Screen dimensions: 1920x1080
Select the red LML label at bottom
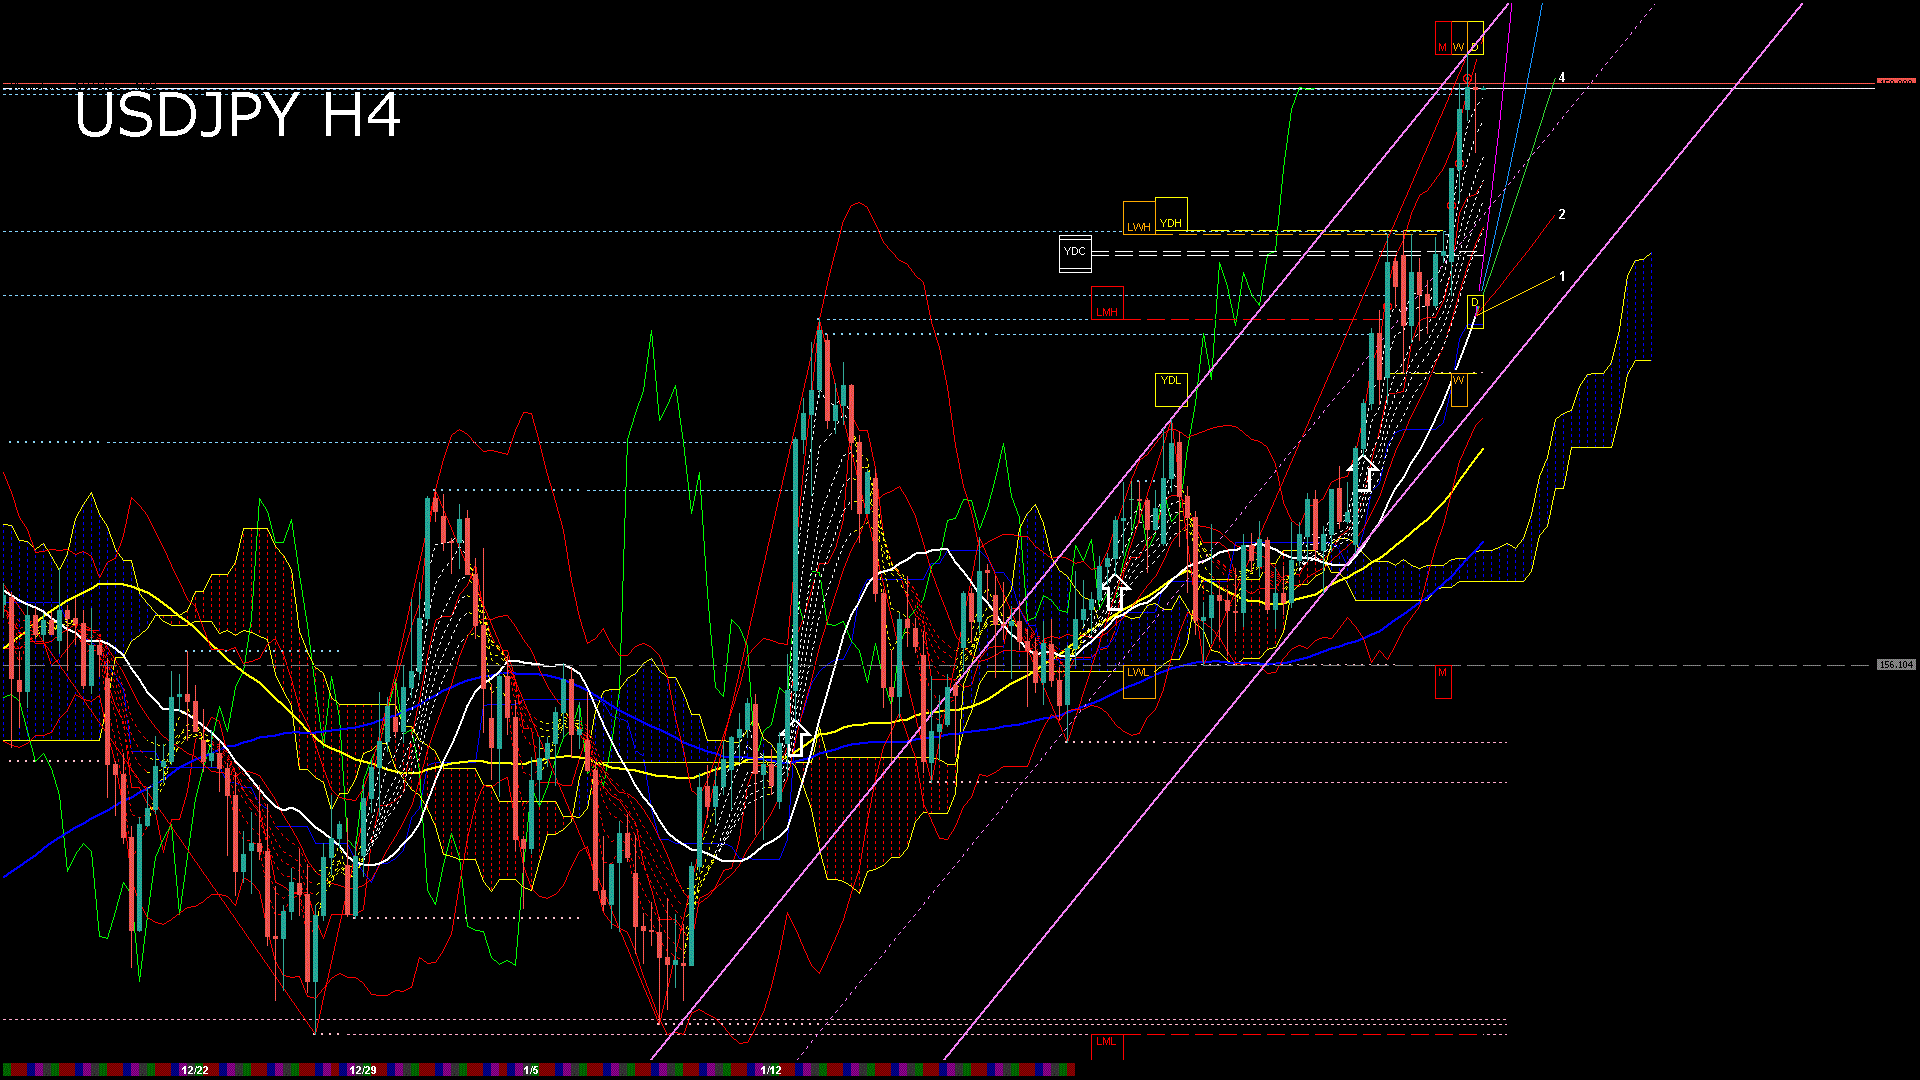[1106, 1042]
